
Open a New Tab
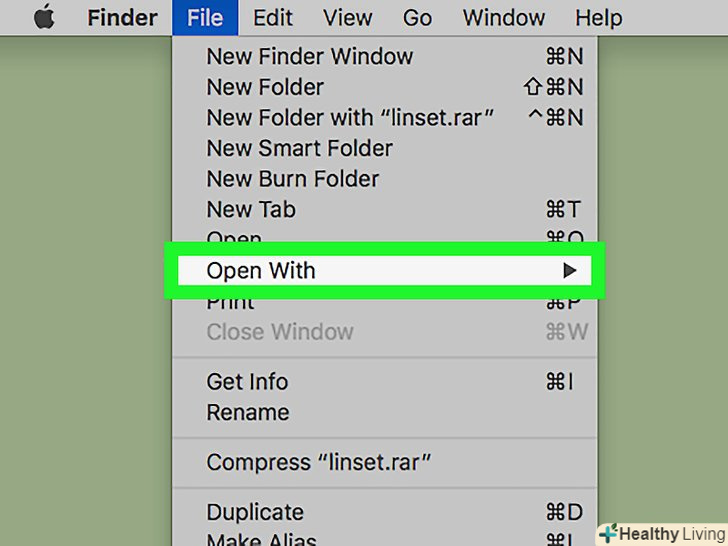[251, 209]
